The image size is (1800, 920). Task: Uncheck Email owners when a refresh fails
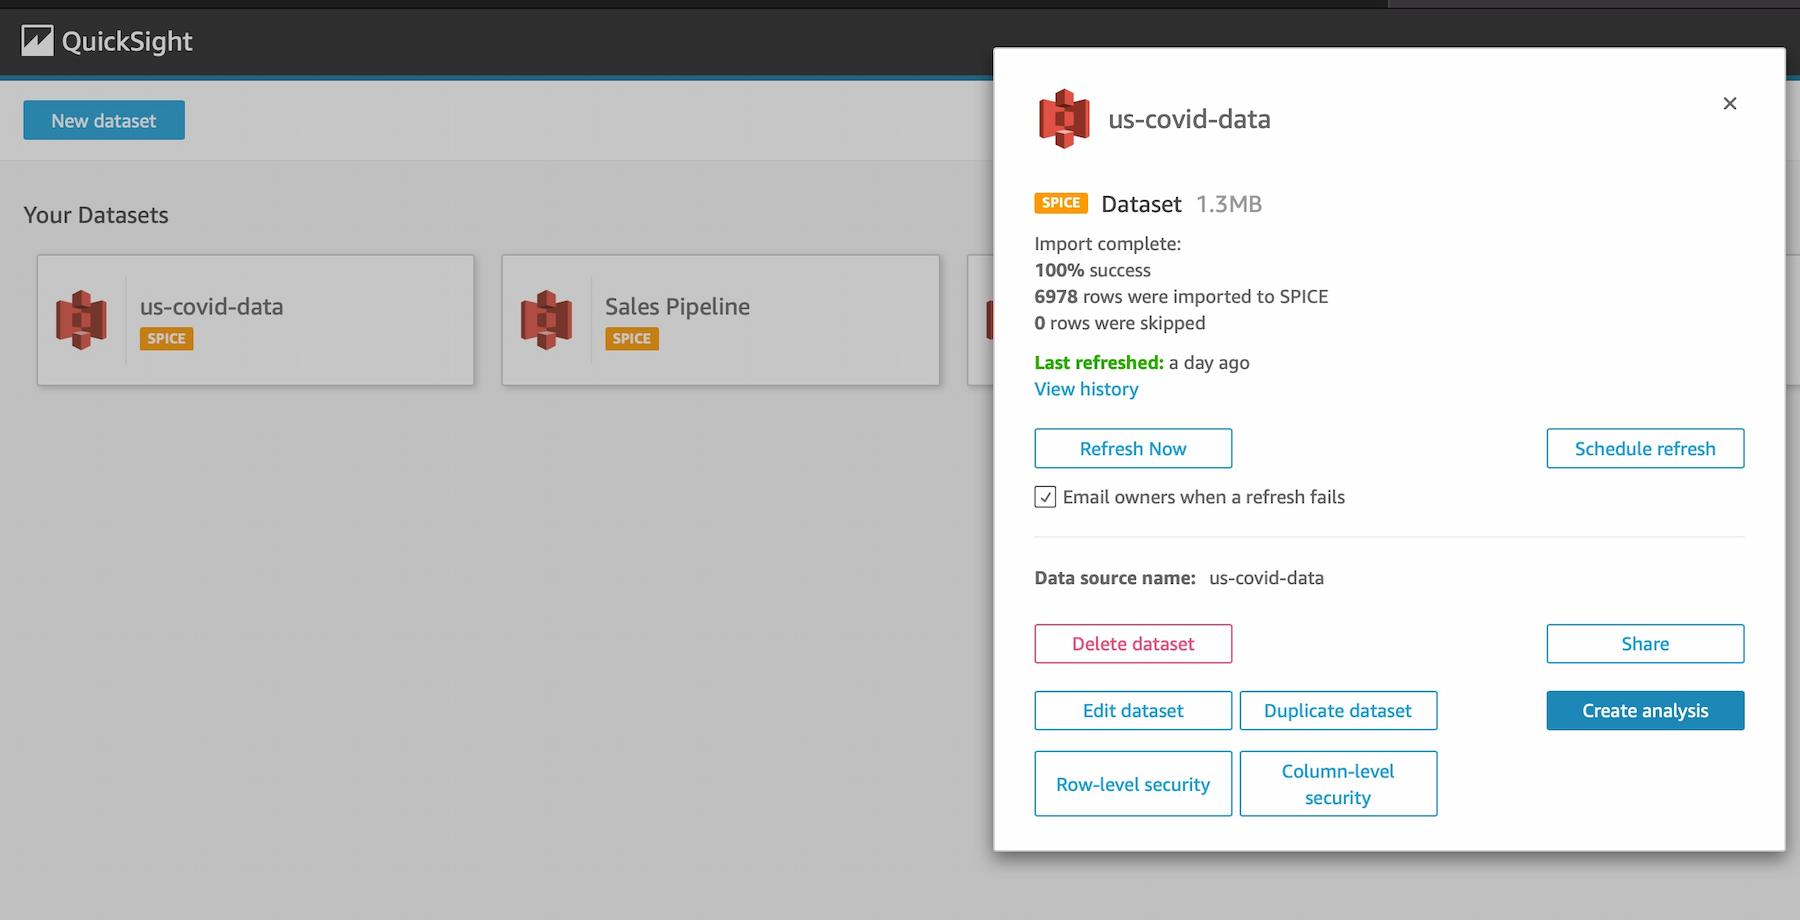(x=1045, y=497)
